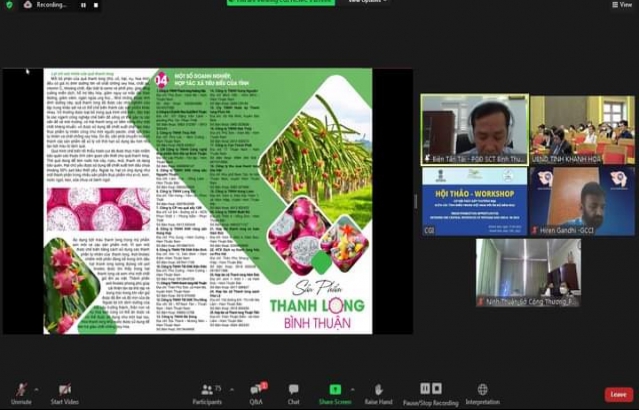
Task: Open the View Options dropdown
Action: click(x=367, y=2)
